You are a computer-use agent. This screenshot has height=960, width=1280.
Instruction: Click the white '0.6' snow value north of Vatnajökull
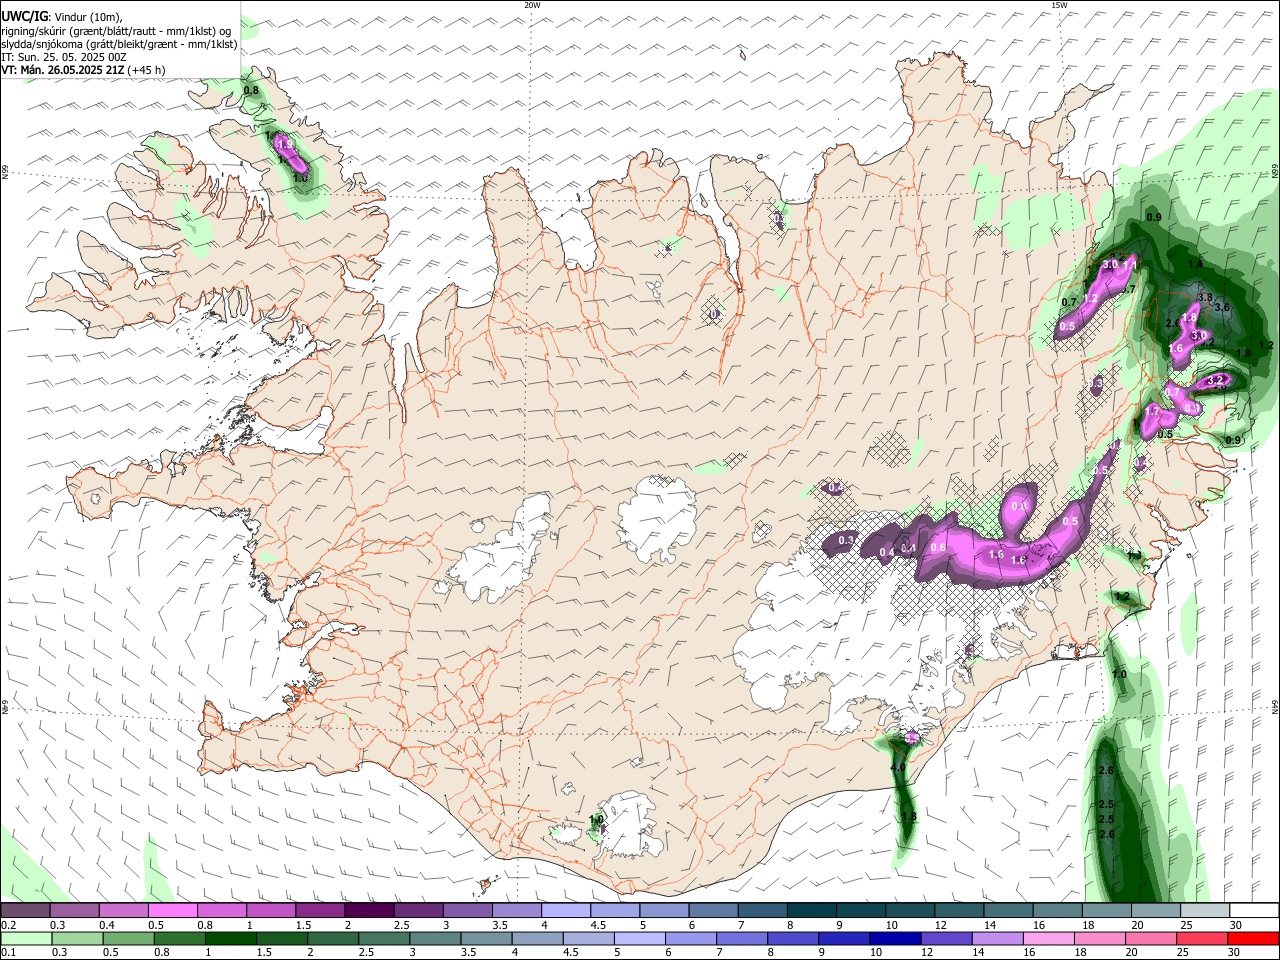pos(938,547)
